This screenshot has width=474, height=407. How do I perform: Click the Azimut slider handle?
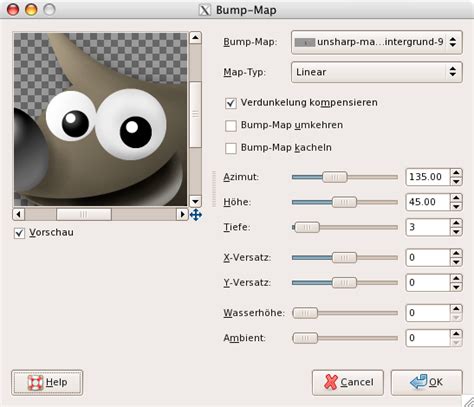(335, 177)
